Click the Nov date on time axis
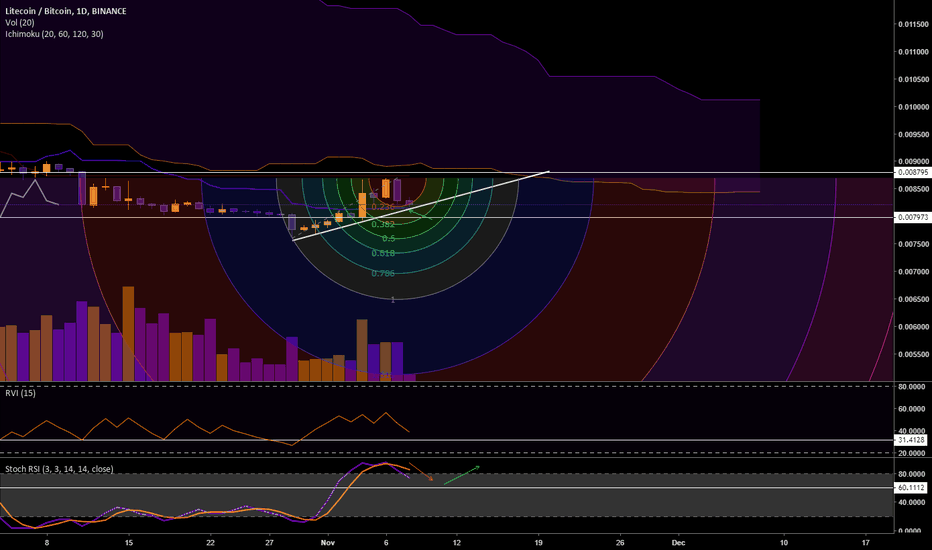This screenshot has height=550, width=932. (328, 542)
